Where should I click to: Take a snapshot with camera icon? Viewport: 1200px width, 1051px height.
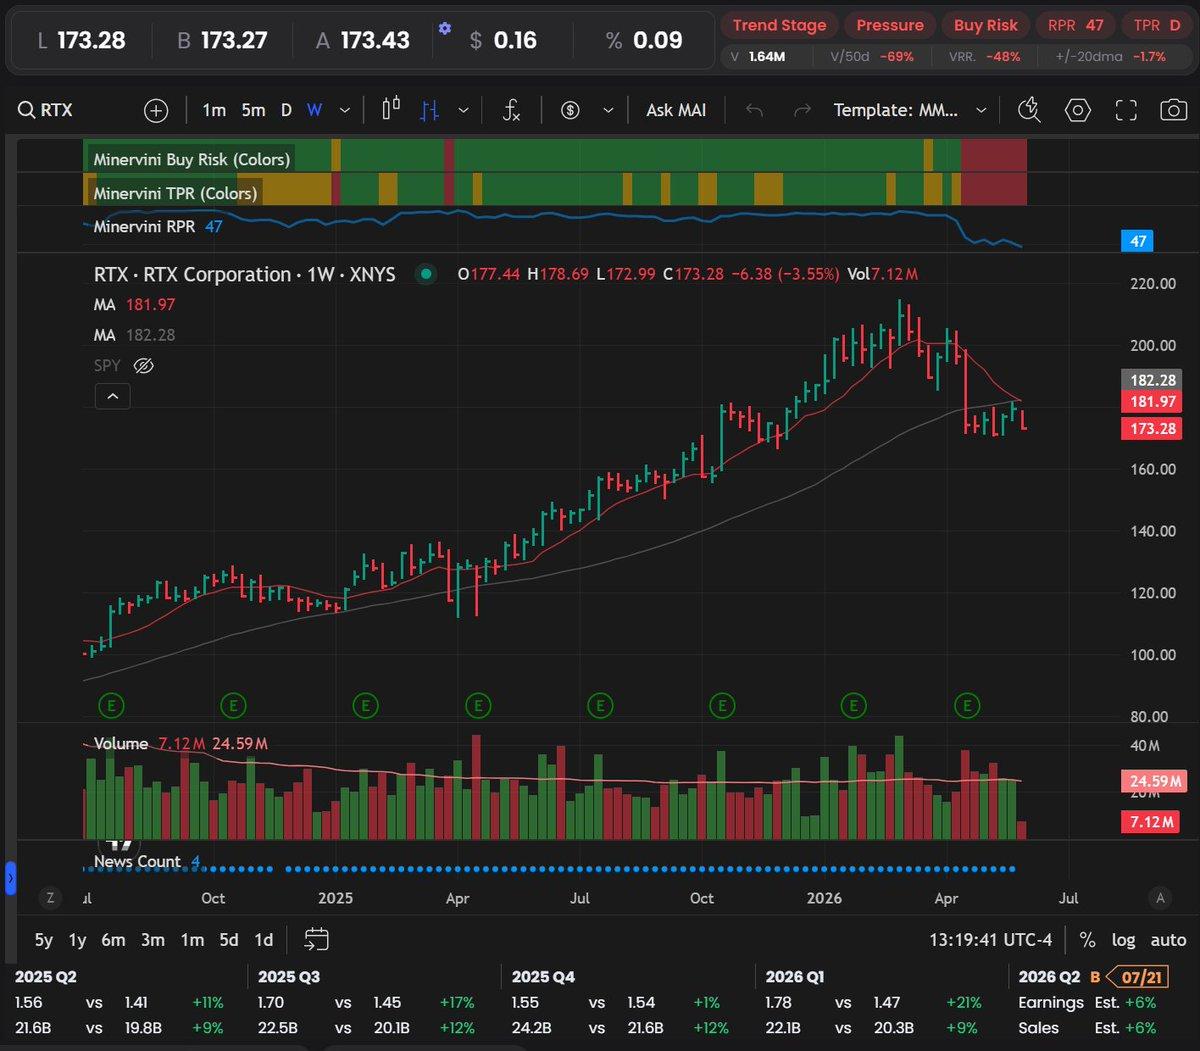(1174, 110)
